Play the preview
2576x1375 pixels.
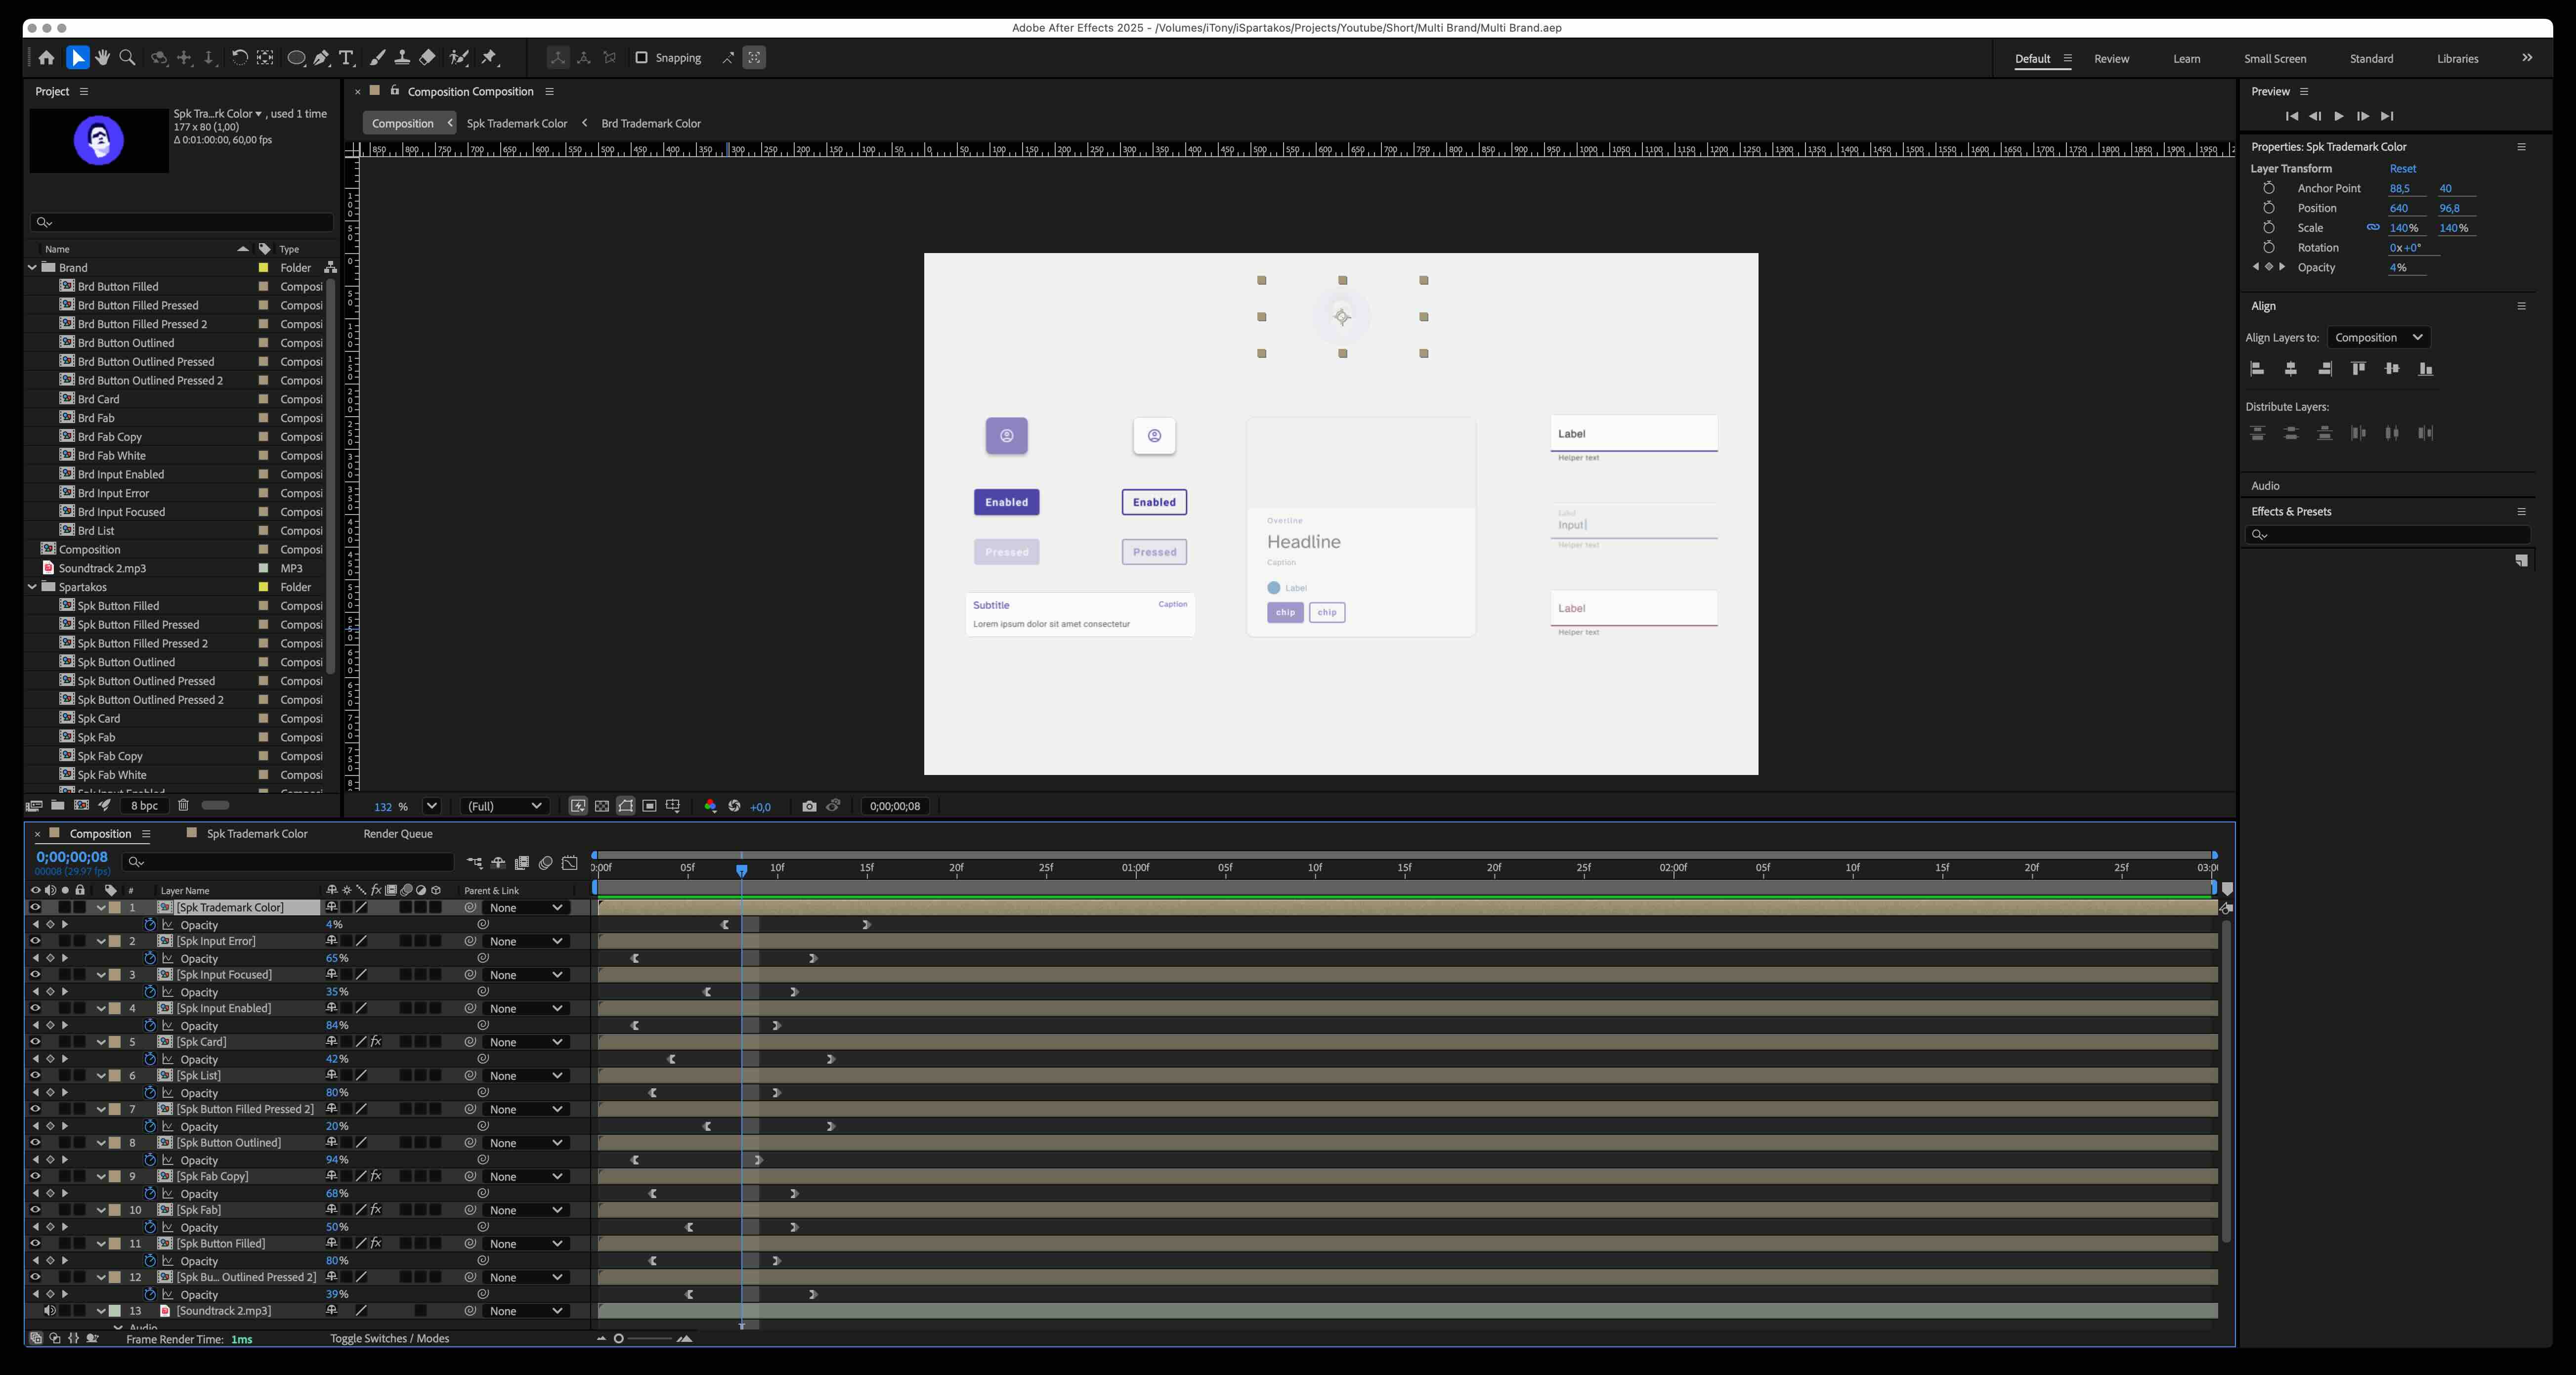2338,116
